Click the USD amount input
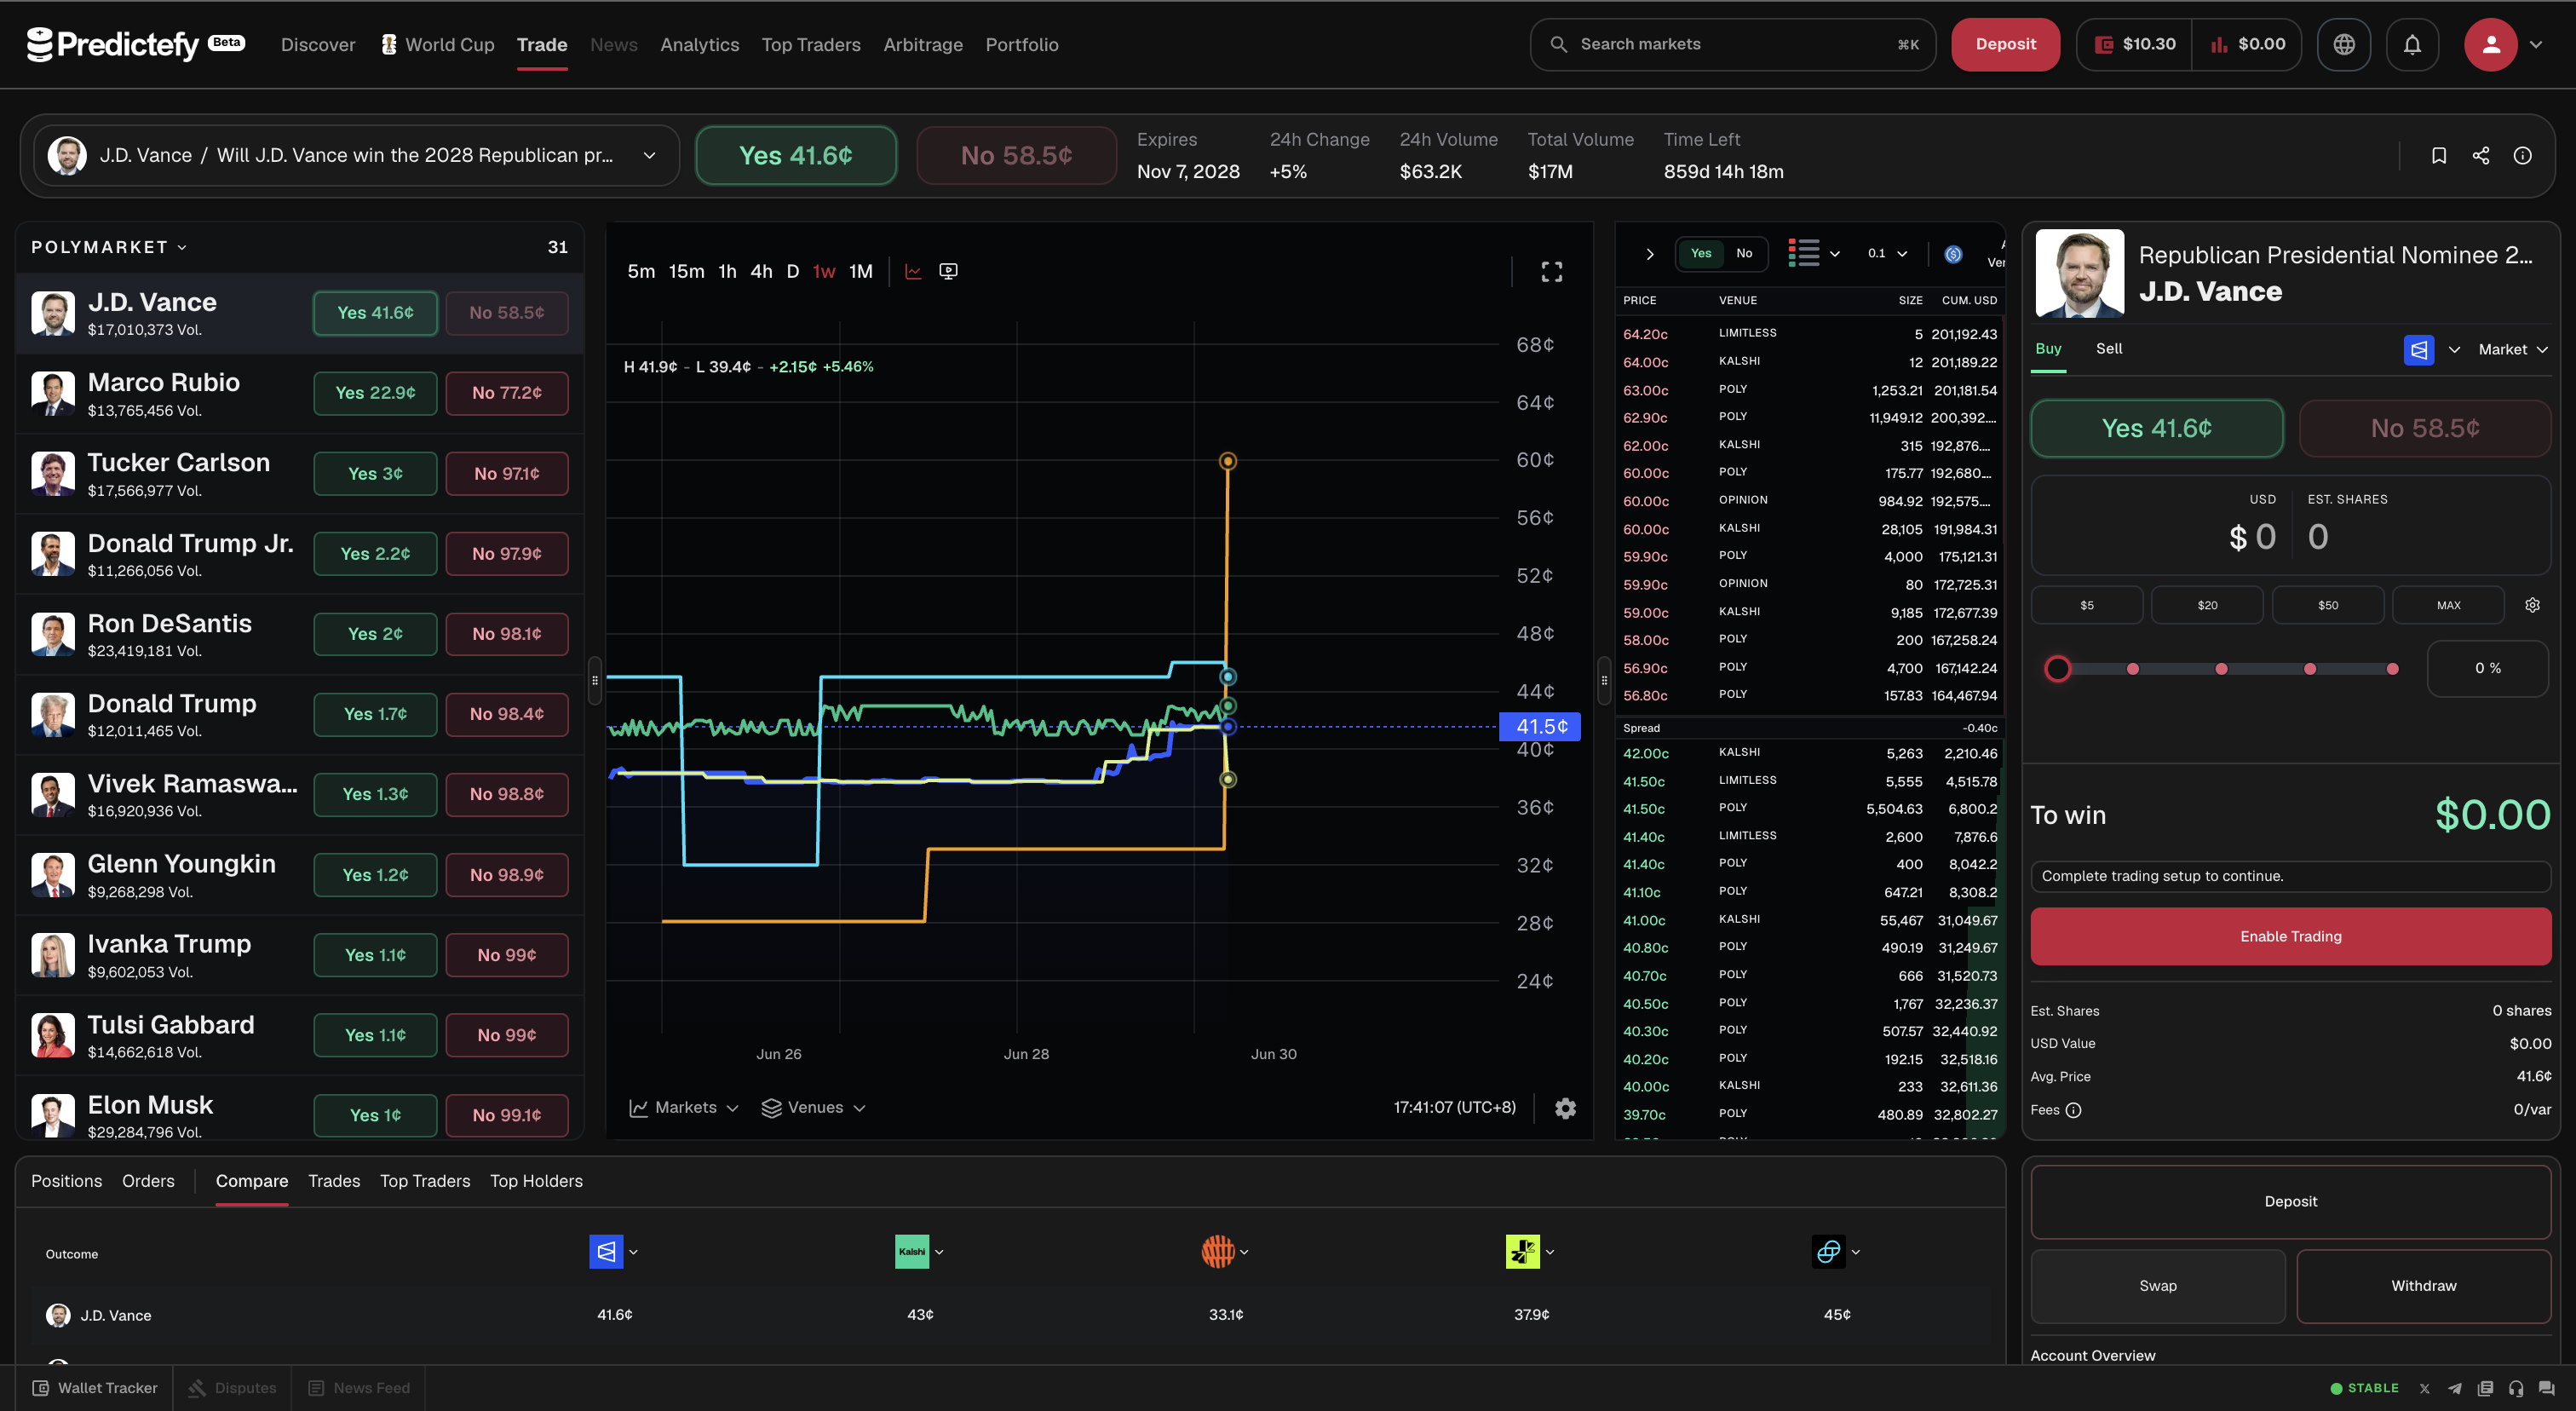This screenshot has height=1411, width=2576. pyautogui.click(x=2252, y=537)
